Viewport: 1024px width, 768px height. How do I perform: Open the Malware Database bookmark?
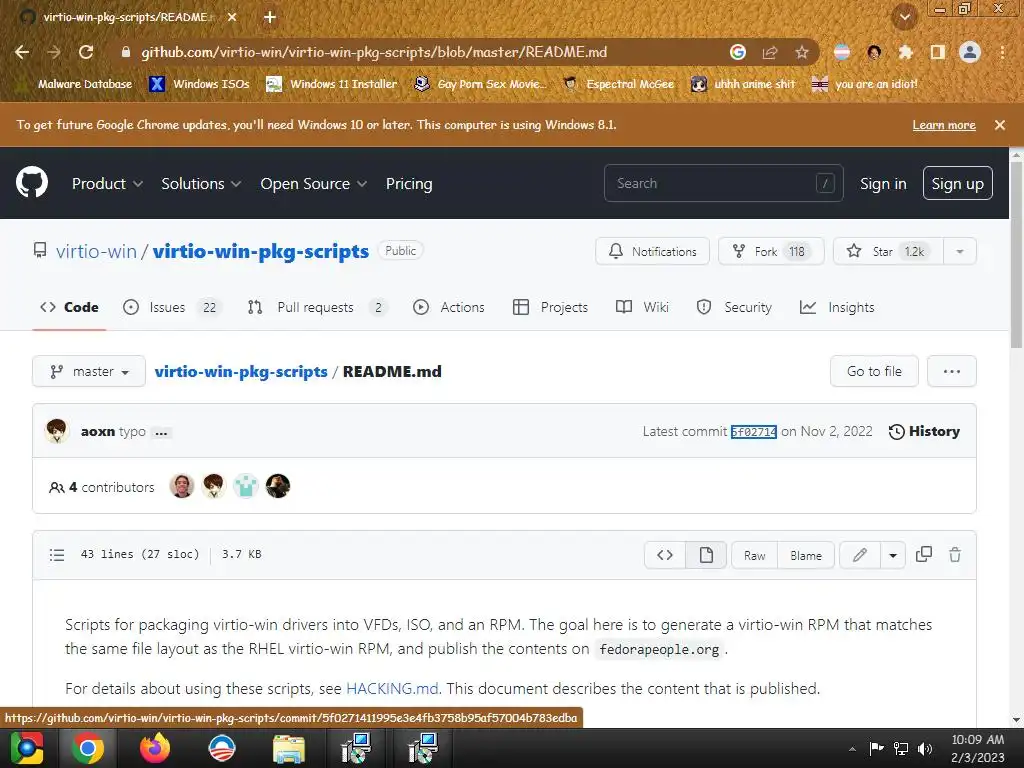[77, 84]
